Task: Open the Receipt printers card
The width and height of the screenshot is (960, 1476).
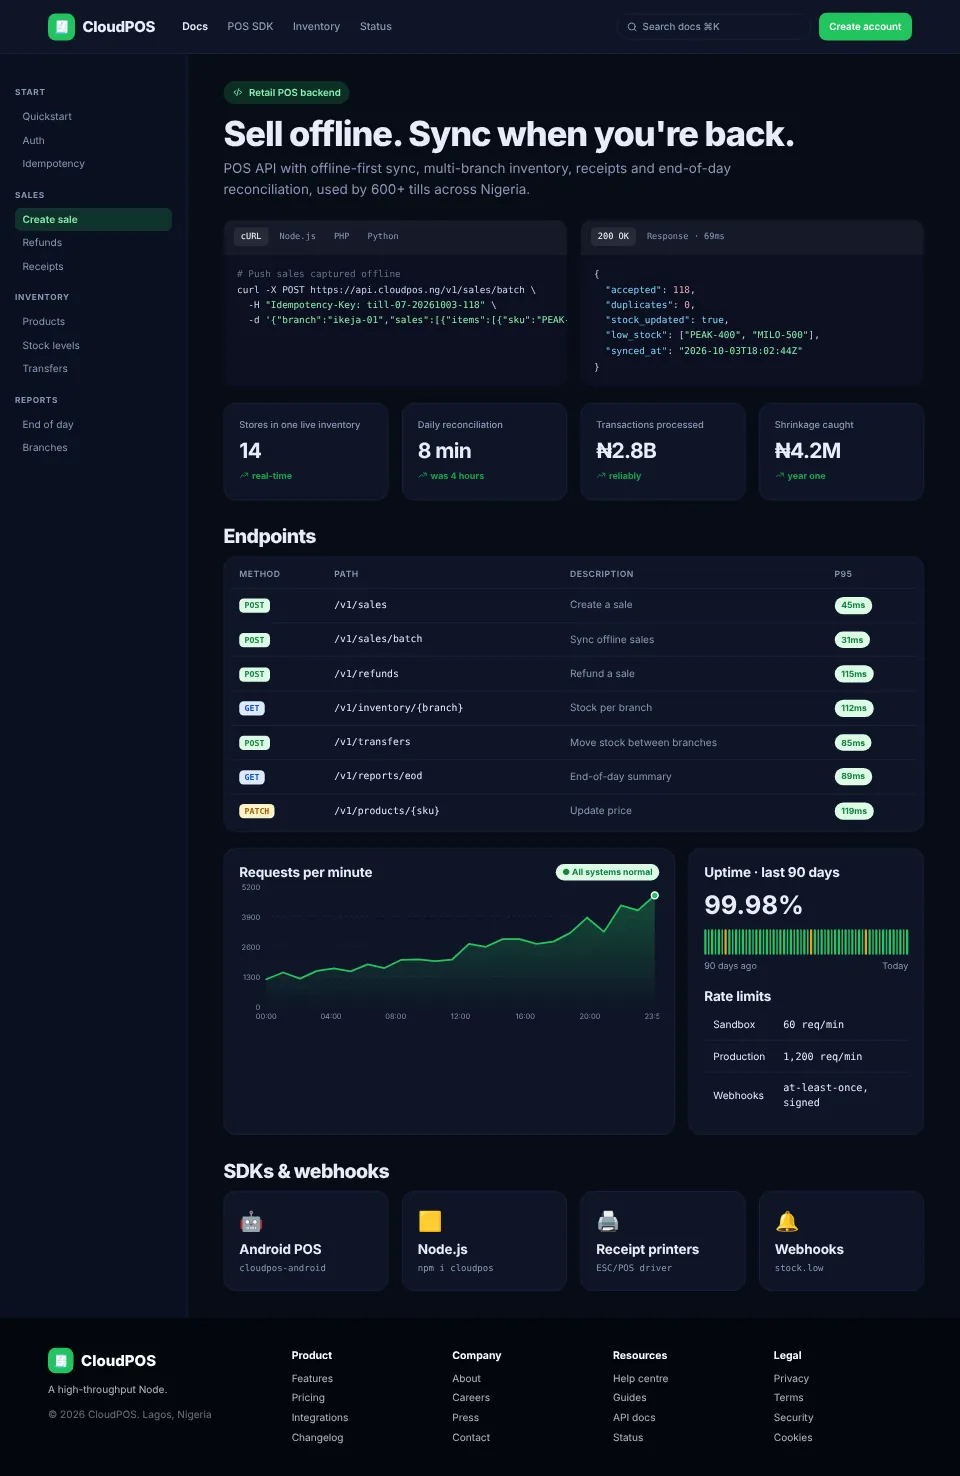Action: [x=663, y=1241]
